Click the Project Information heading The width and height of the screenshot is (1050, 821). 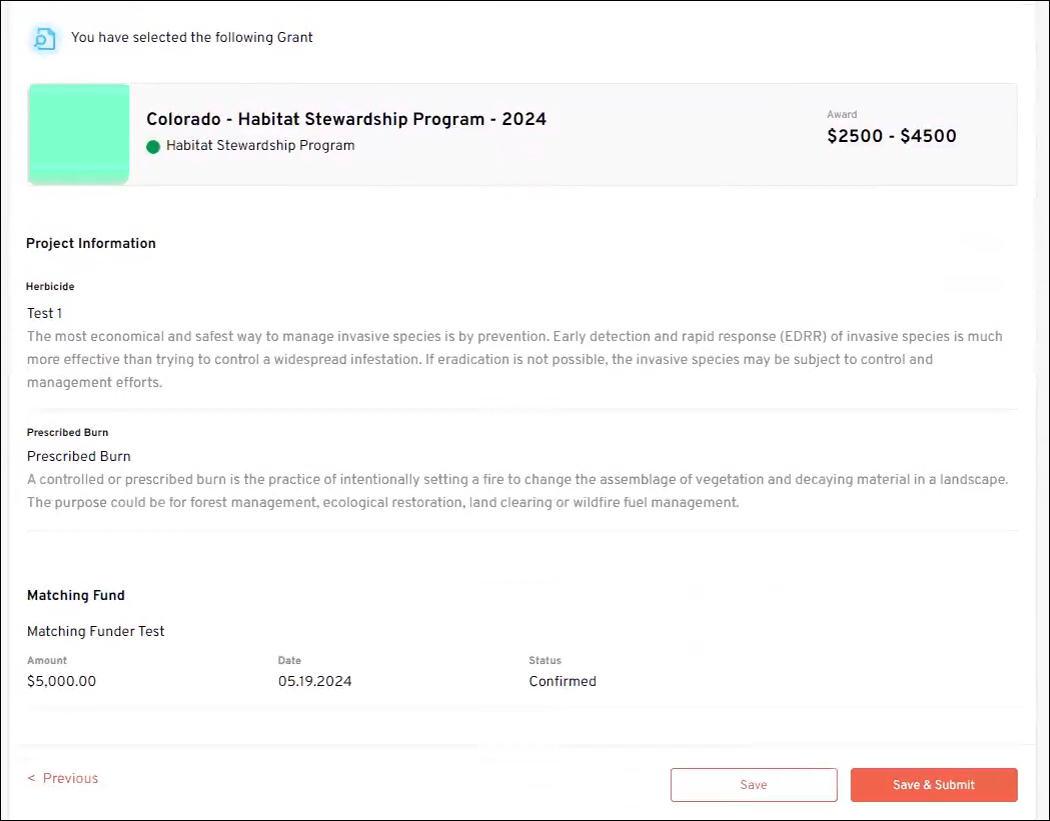tap(91, 243)
